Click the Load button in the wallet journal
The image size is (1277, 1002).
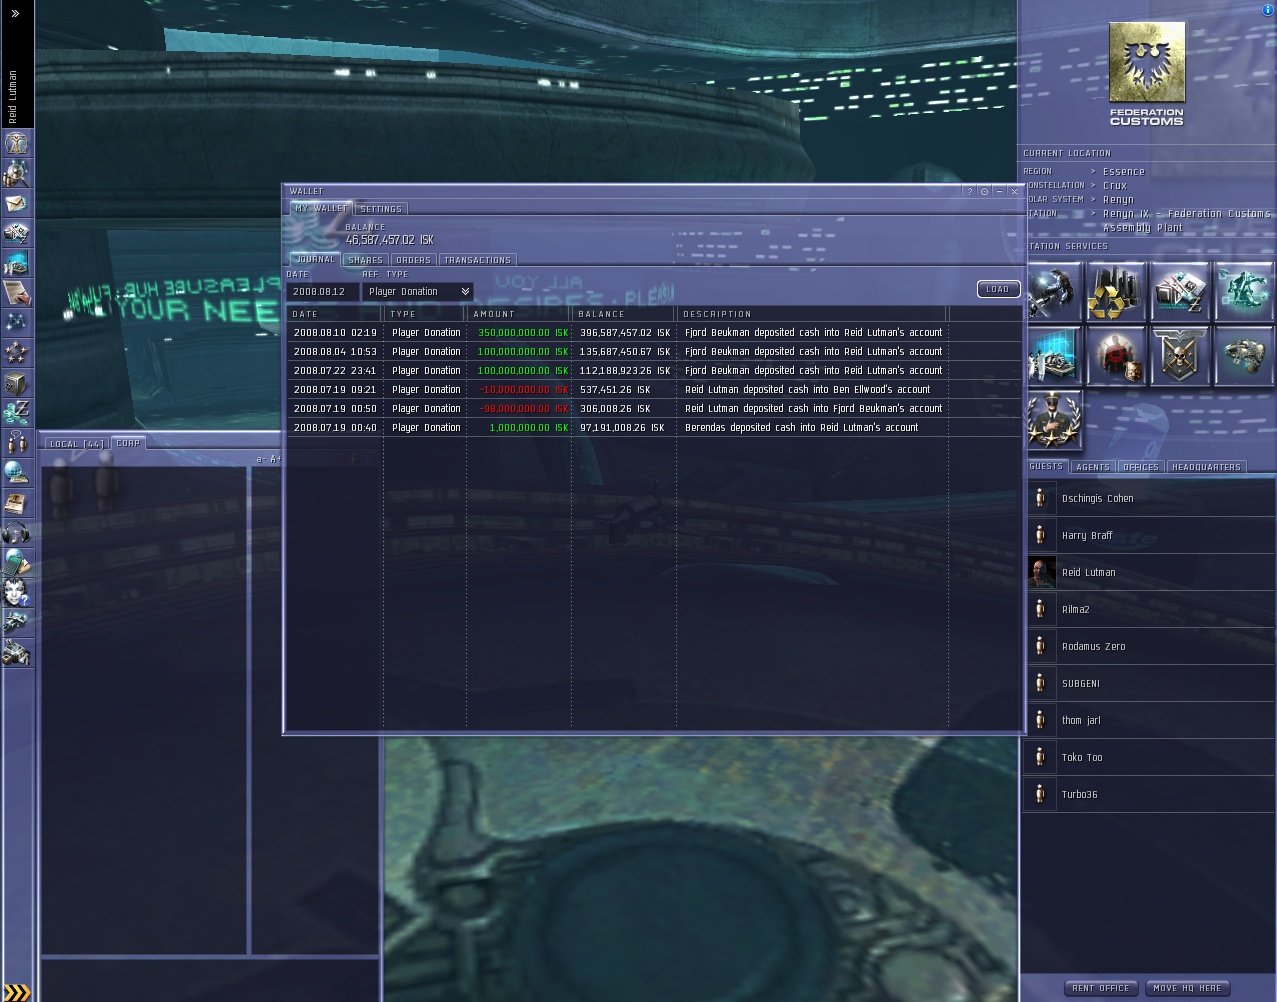click(x=998, y=289)
